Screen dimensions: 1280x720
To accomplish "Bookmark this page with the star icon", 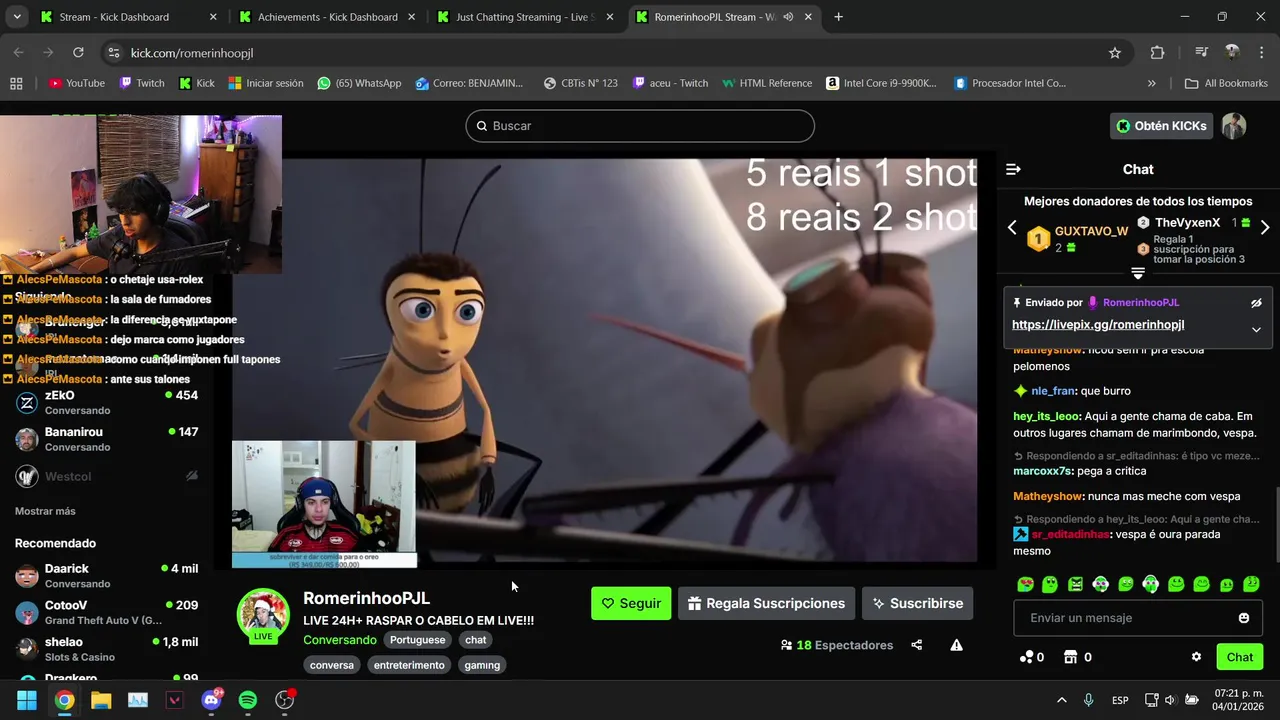I will [x=1115, y=53].
